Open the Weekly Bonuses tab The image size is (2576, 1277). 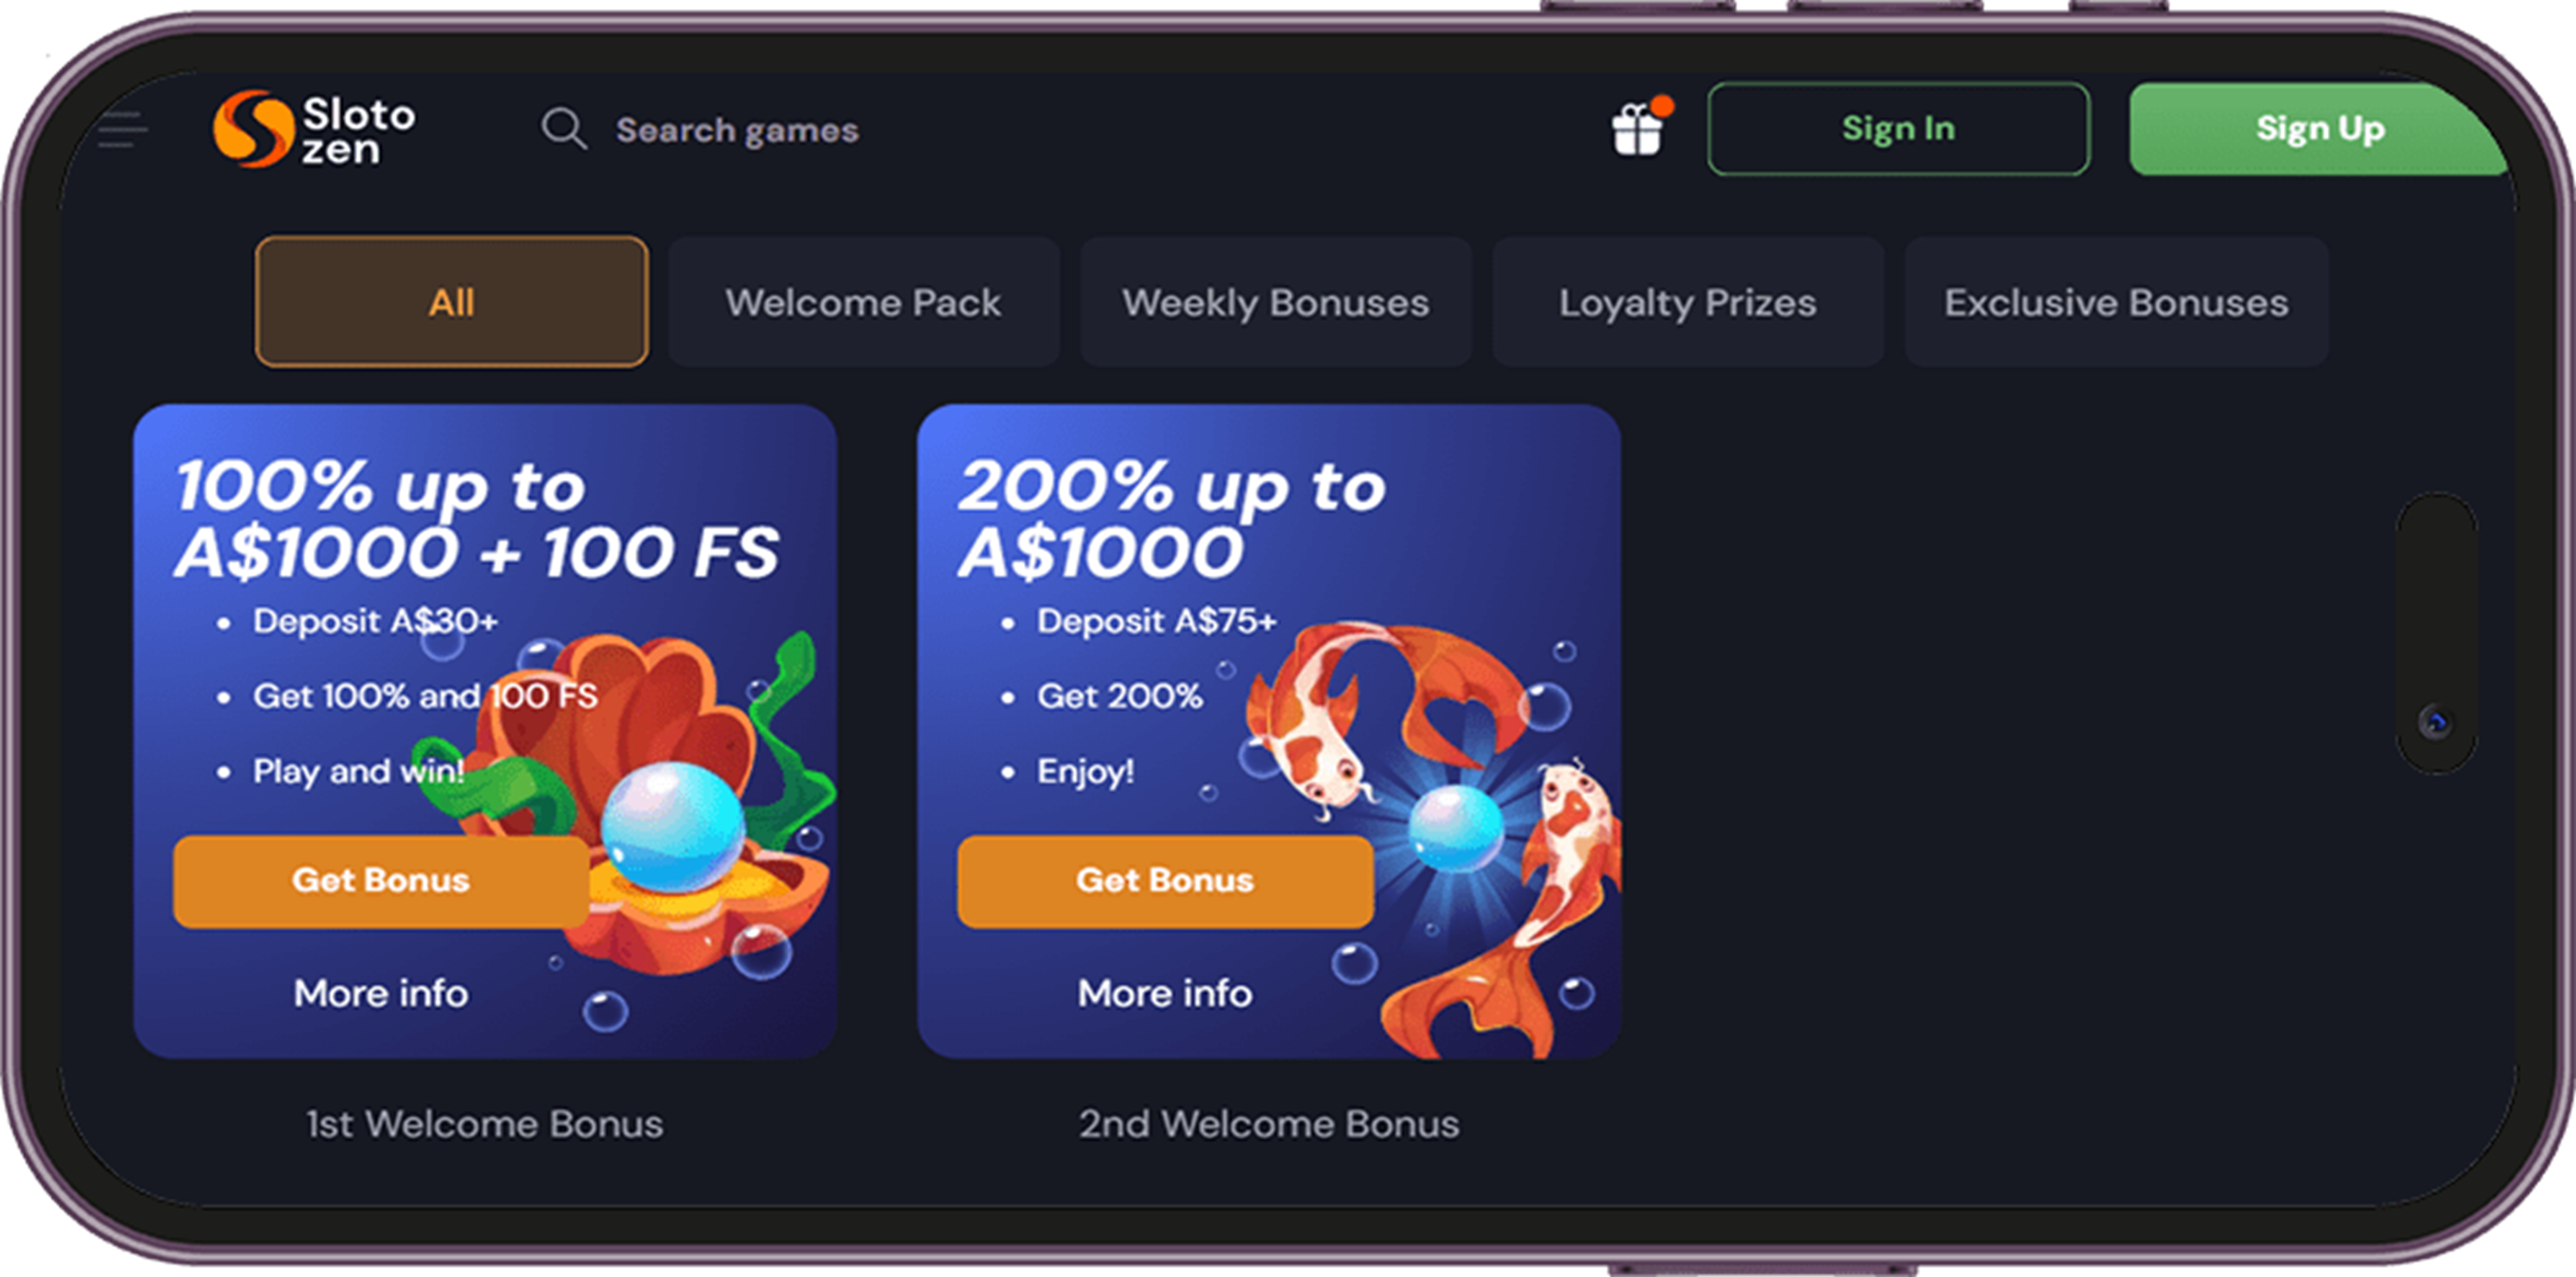(x=1275, y=302)
